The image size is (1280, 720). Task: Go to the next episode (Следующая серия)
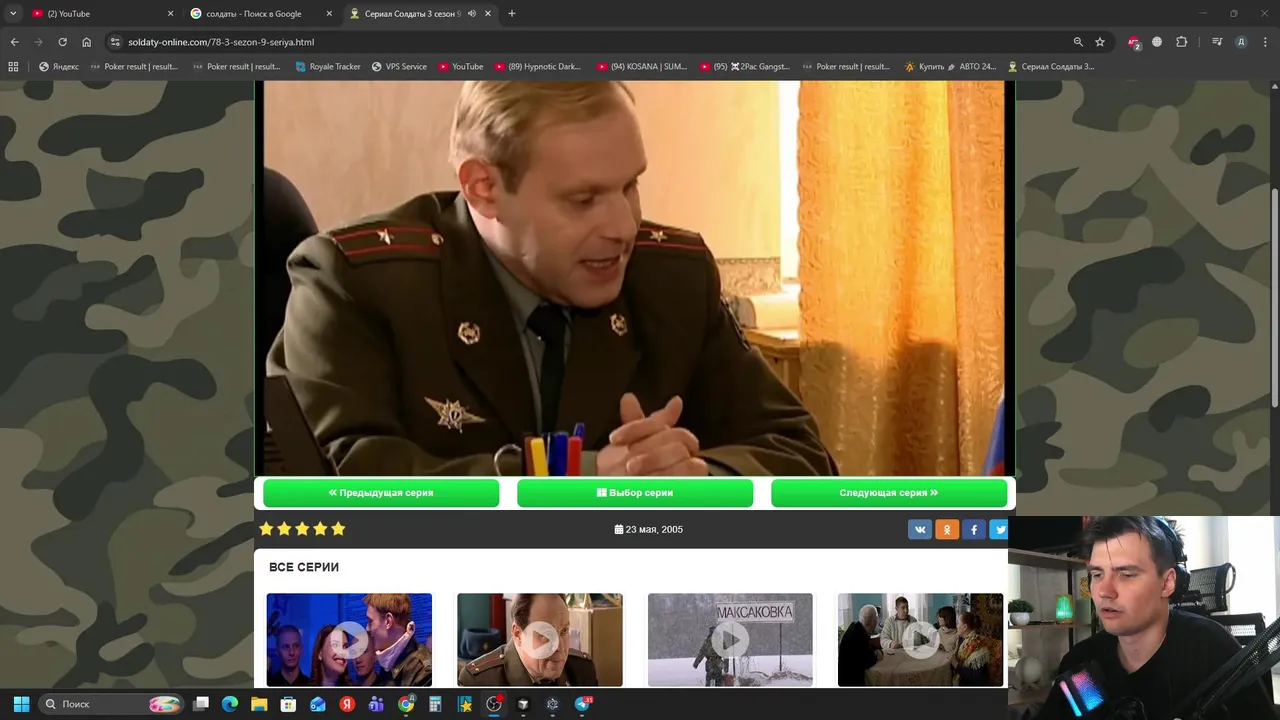889,493
